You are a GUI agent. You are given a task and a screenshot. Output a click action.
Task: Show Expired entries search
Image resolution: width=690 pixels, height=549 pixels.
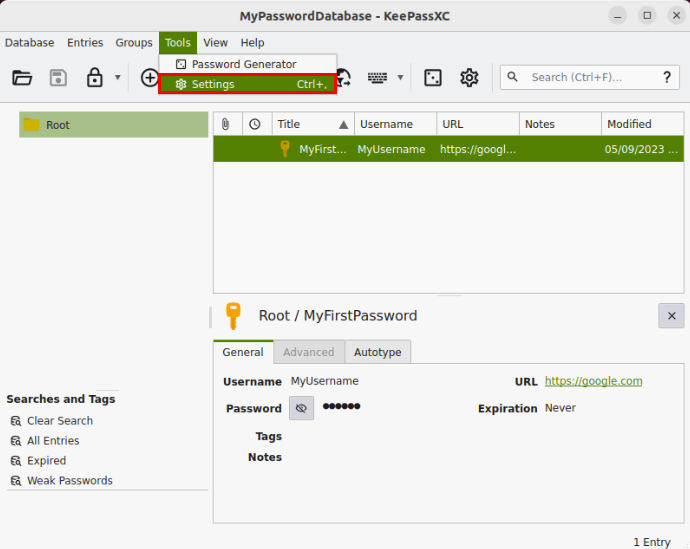(47, 461)
